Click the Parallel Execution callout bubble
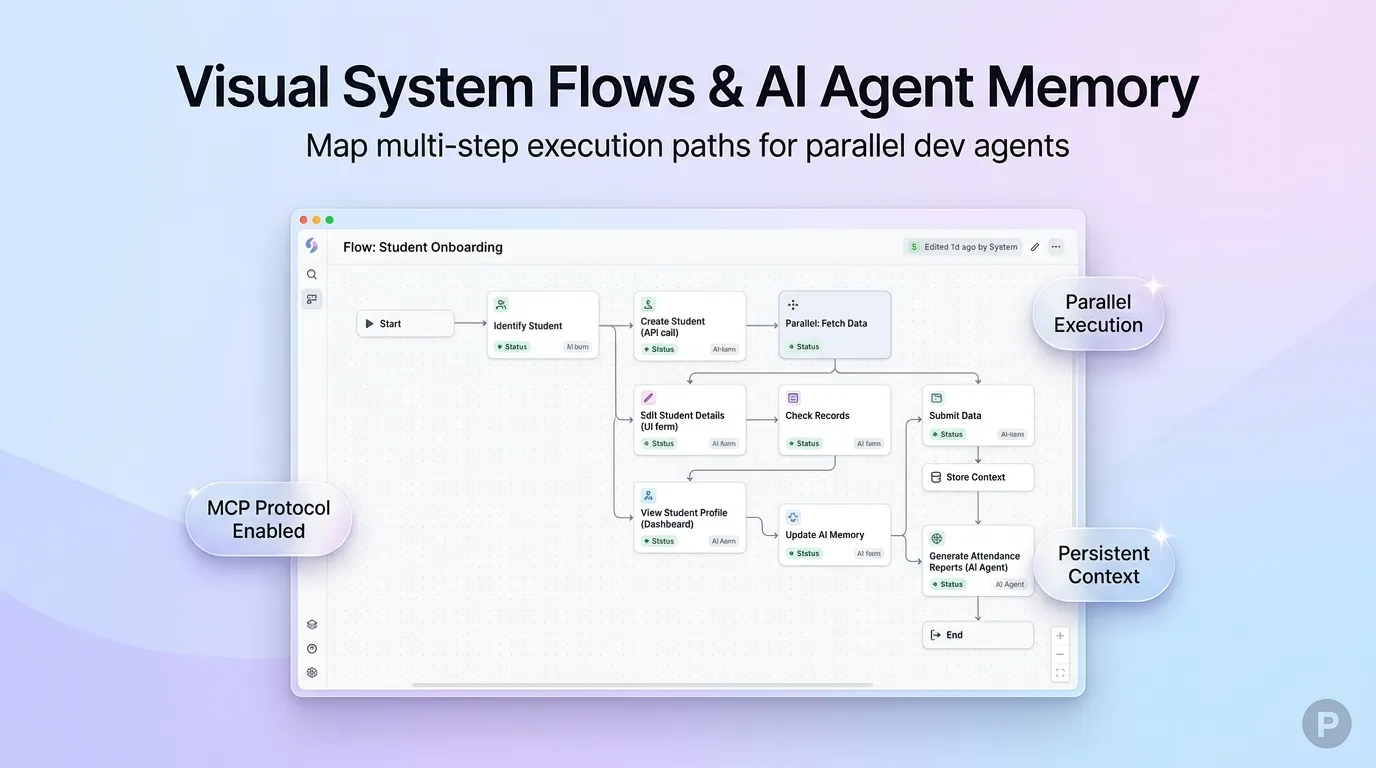Screen dimensions: 1376x768 pyautogui.click(x=1098, y=313)
